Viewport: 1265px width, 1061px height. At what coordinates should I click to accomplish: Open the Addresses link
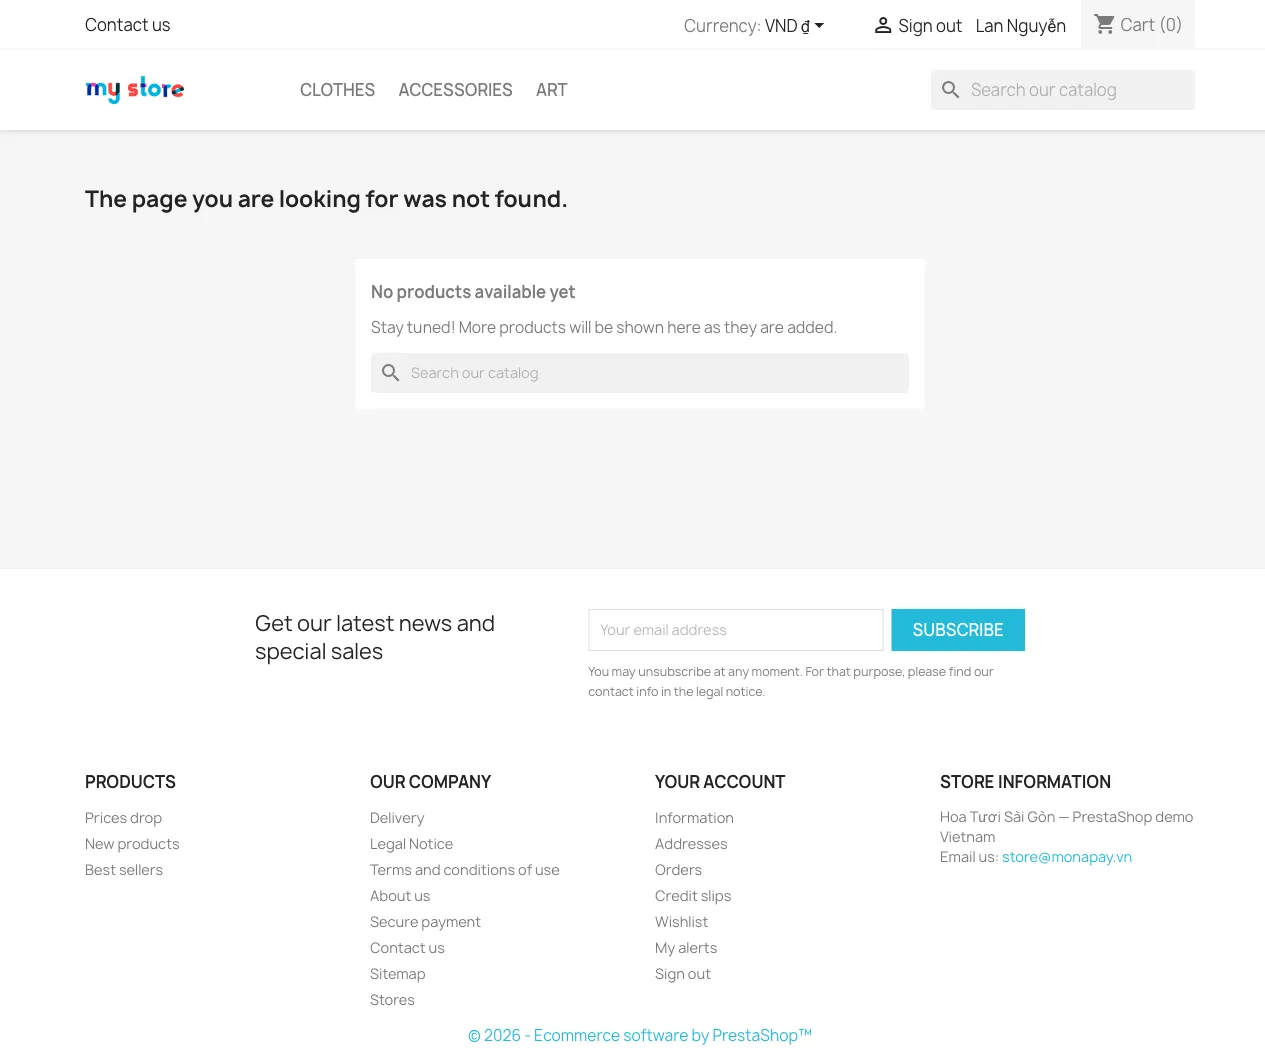point(691,844)
